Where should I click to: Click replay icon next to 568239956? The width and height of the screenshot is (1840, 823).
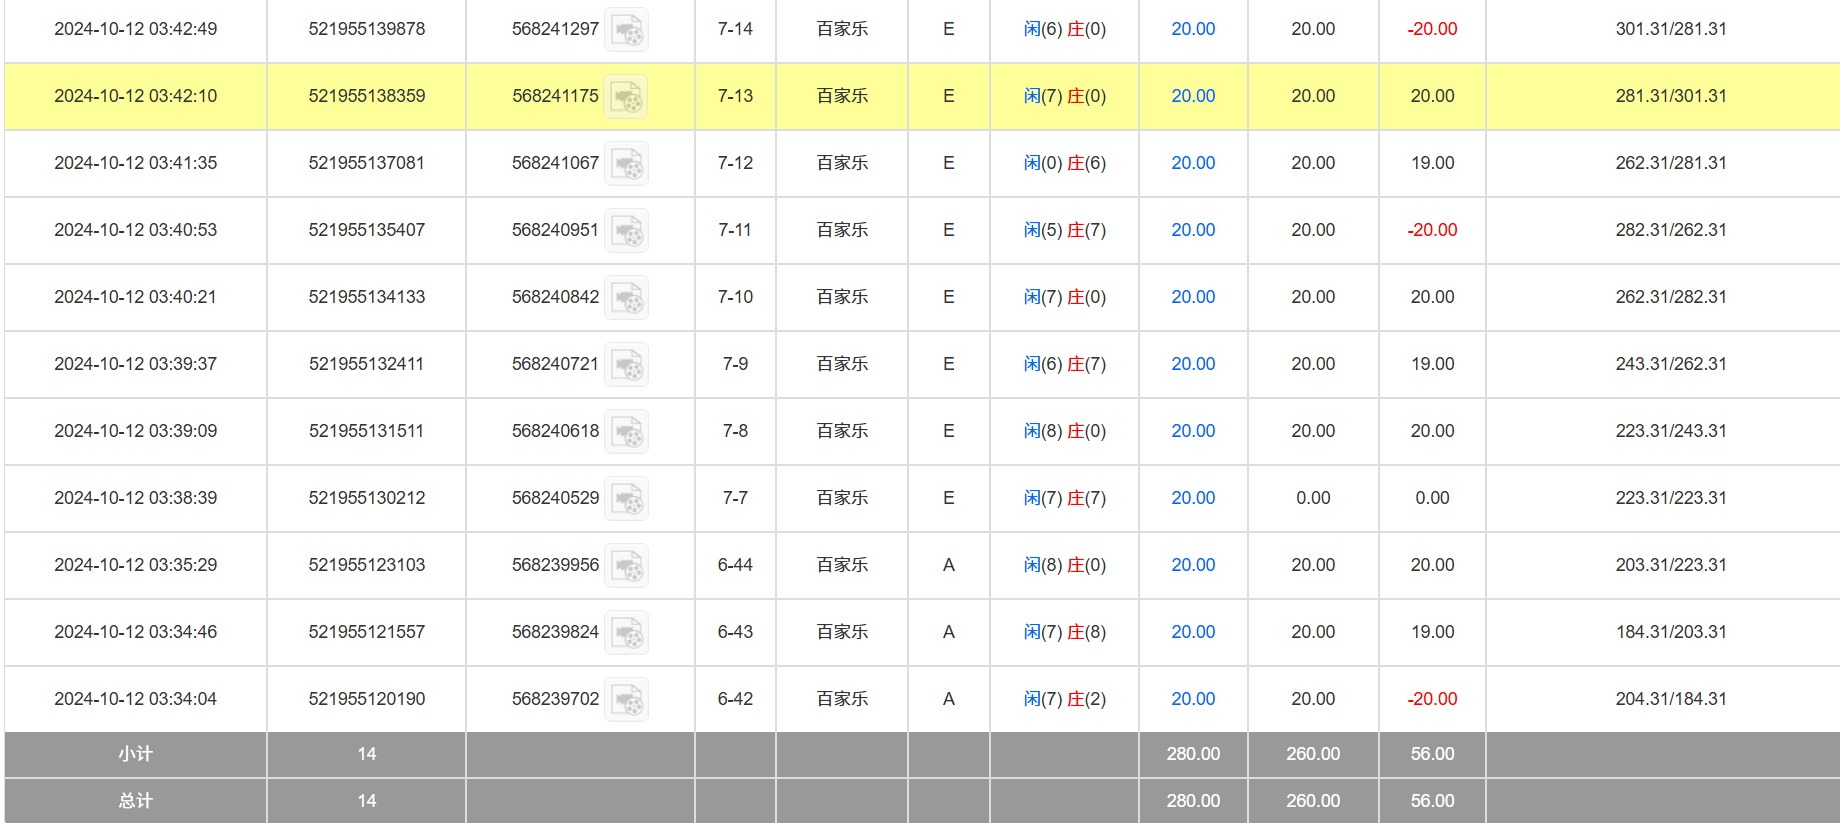point(627,566)
